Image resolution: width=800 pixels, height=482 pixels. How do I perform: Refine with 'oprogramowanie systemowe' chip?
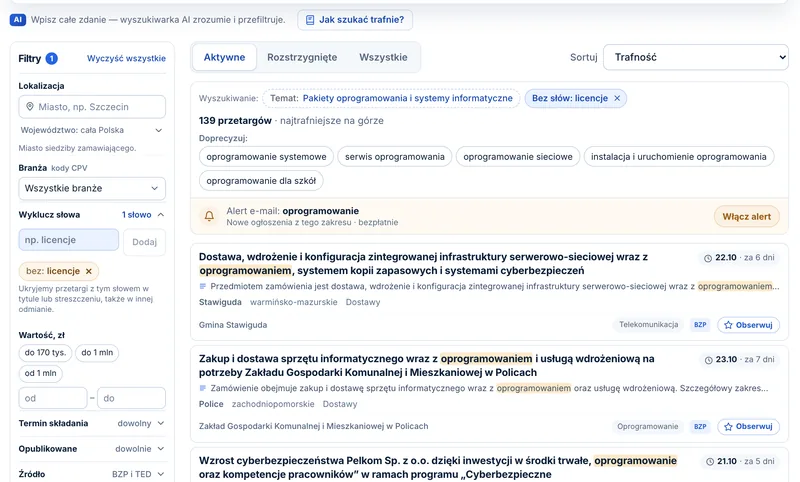(266, 157)
